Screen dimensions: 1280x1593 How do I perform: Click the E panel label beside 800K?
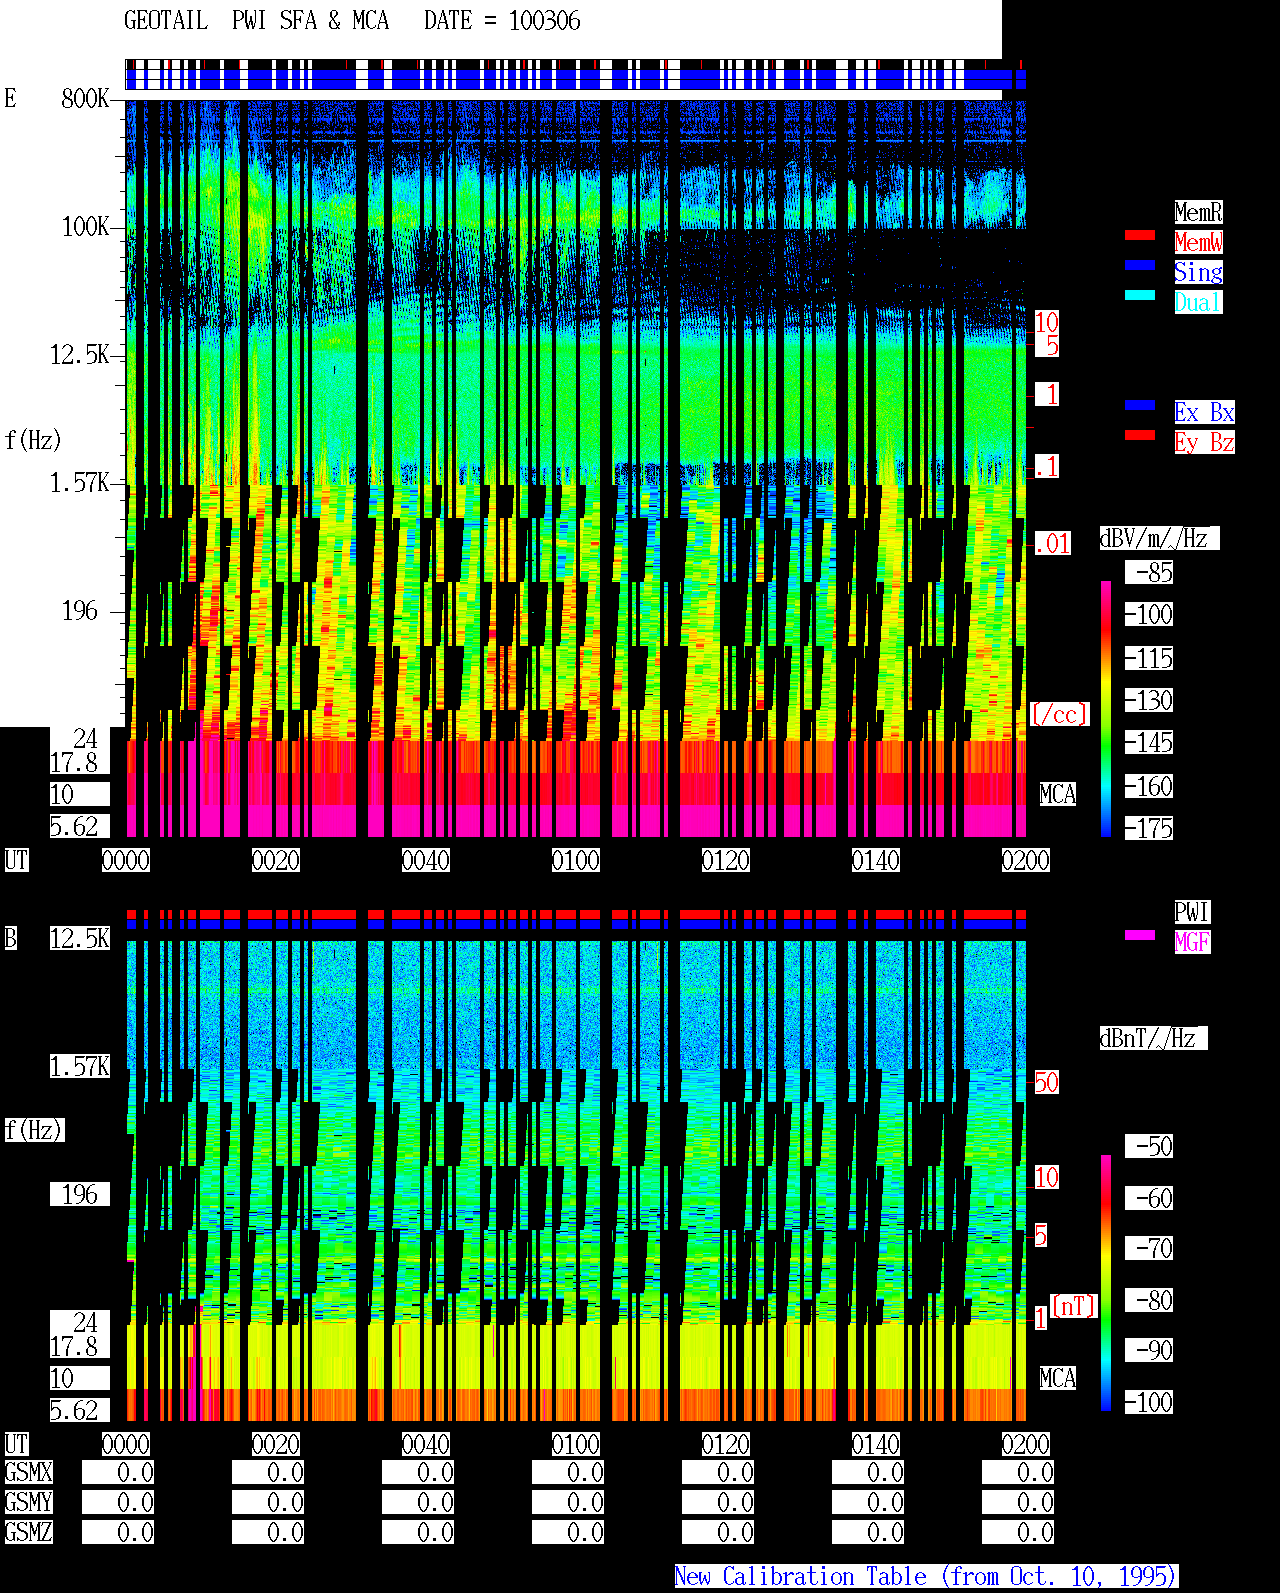10,98
